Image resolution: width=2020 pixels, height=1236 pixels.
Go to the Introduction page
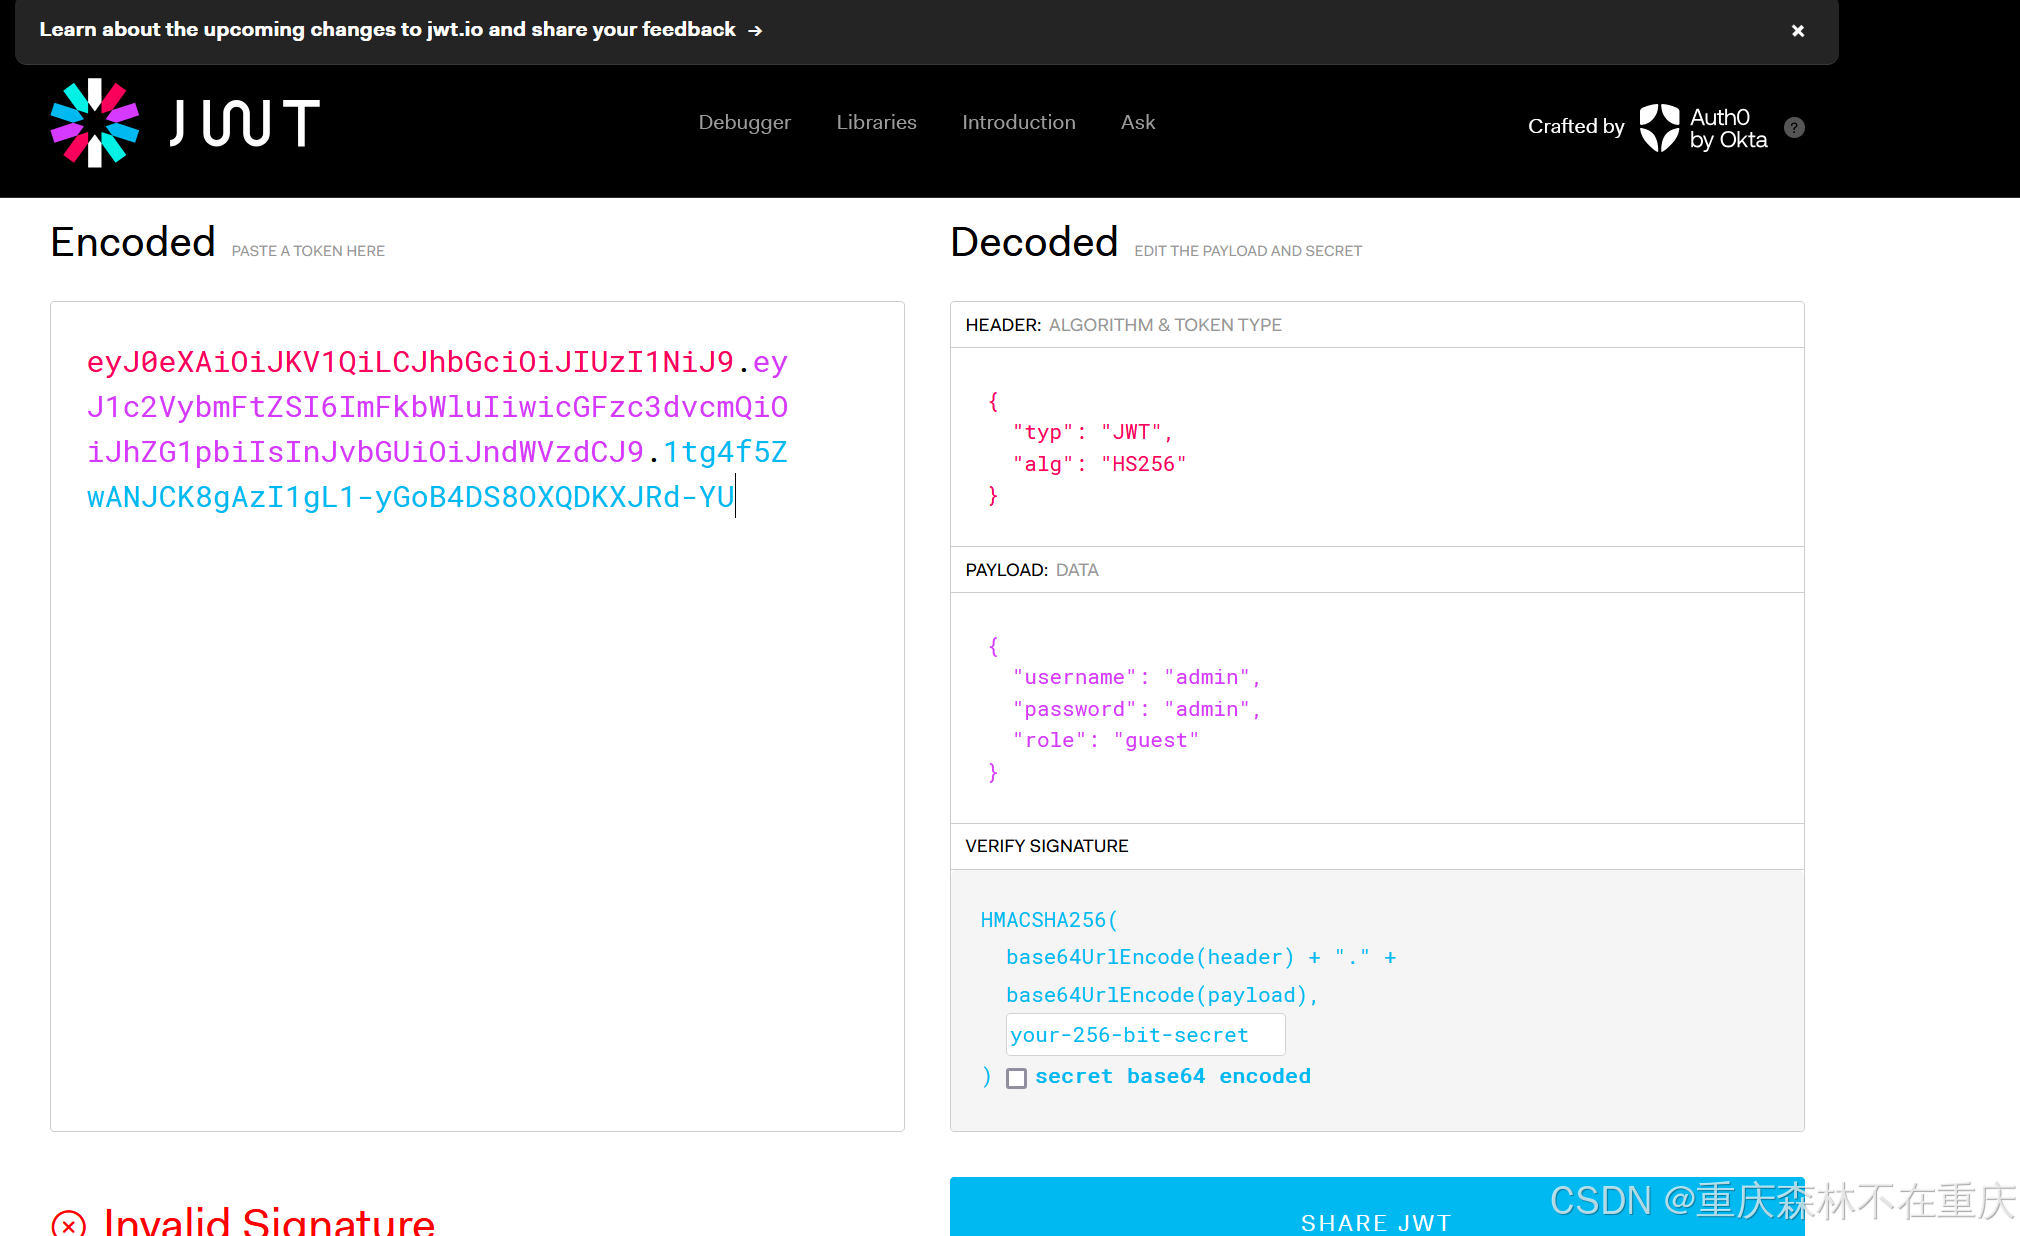[x=1018, y=122]
